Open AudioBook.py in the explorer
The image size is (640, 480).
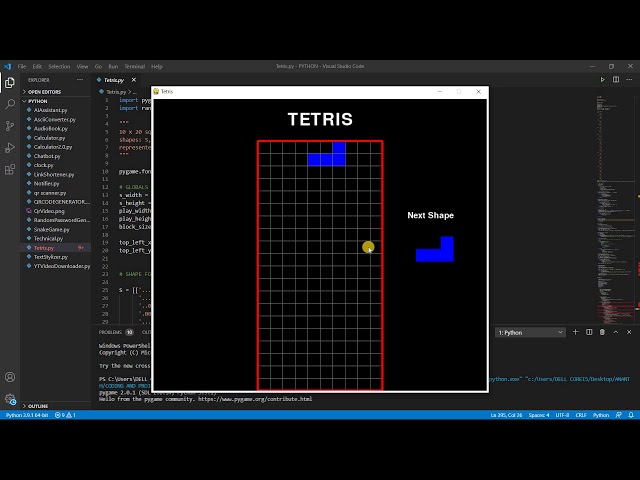51,129
